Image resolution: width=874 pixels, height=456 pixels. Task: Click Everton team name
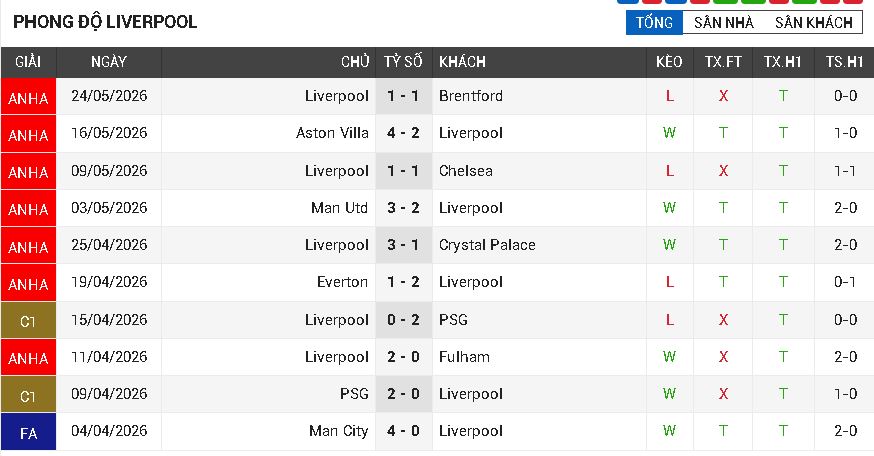click(342, 282)
